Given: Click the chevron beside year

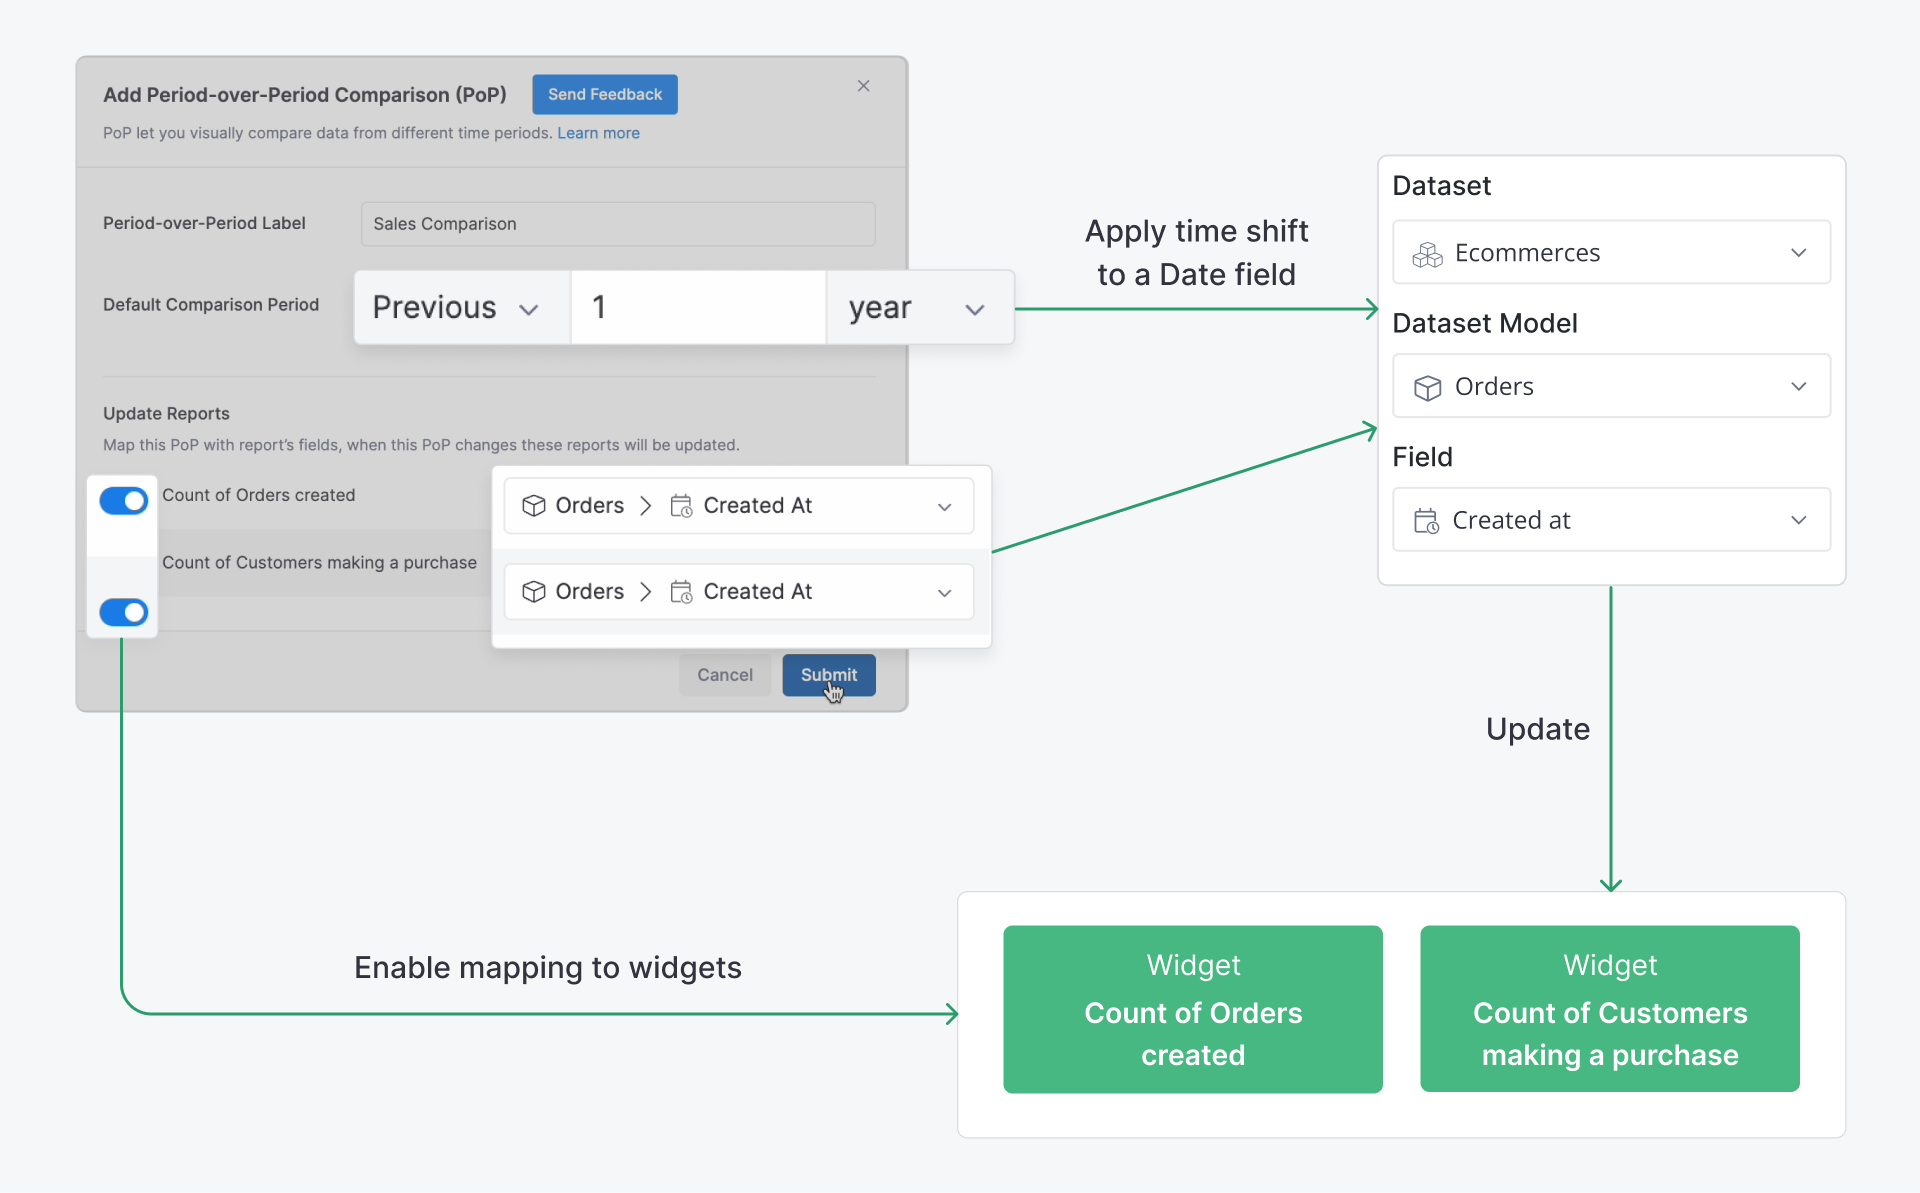Looking at the screenshot, I should [975, 310].
